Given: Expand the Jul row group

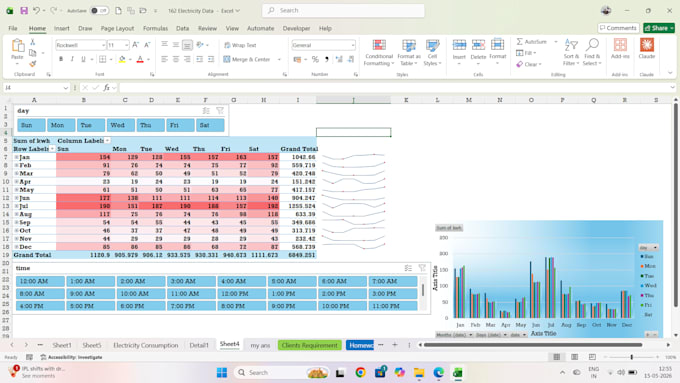Looking at the screenshot, I should (16, 206).
